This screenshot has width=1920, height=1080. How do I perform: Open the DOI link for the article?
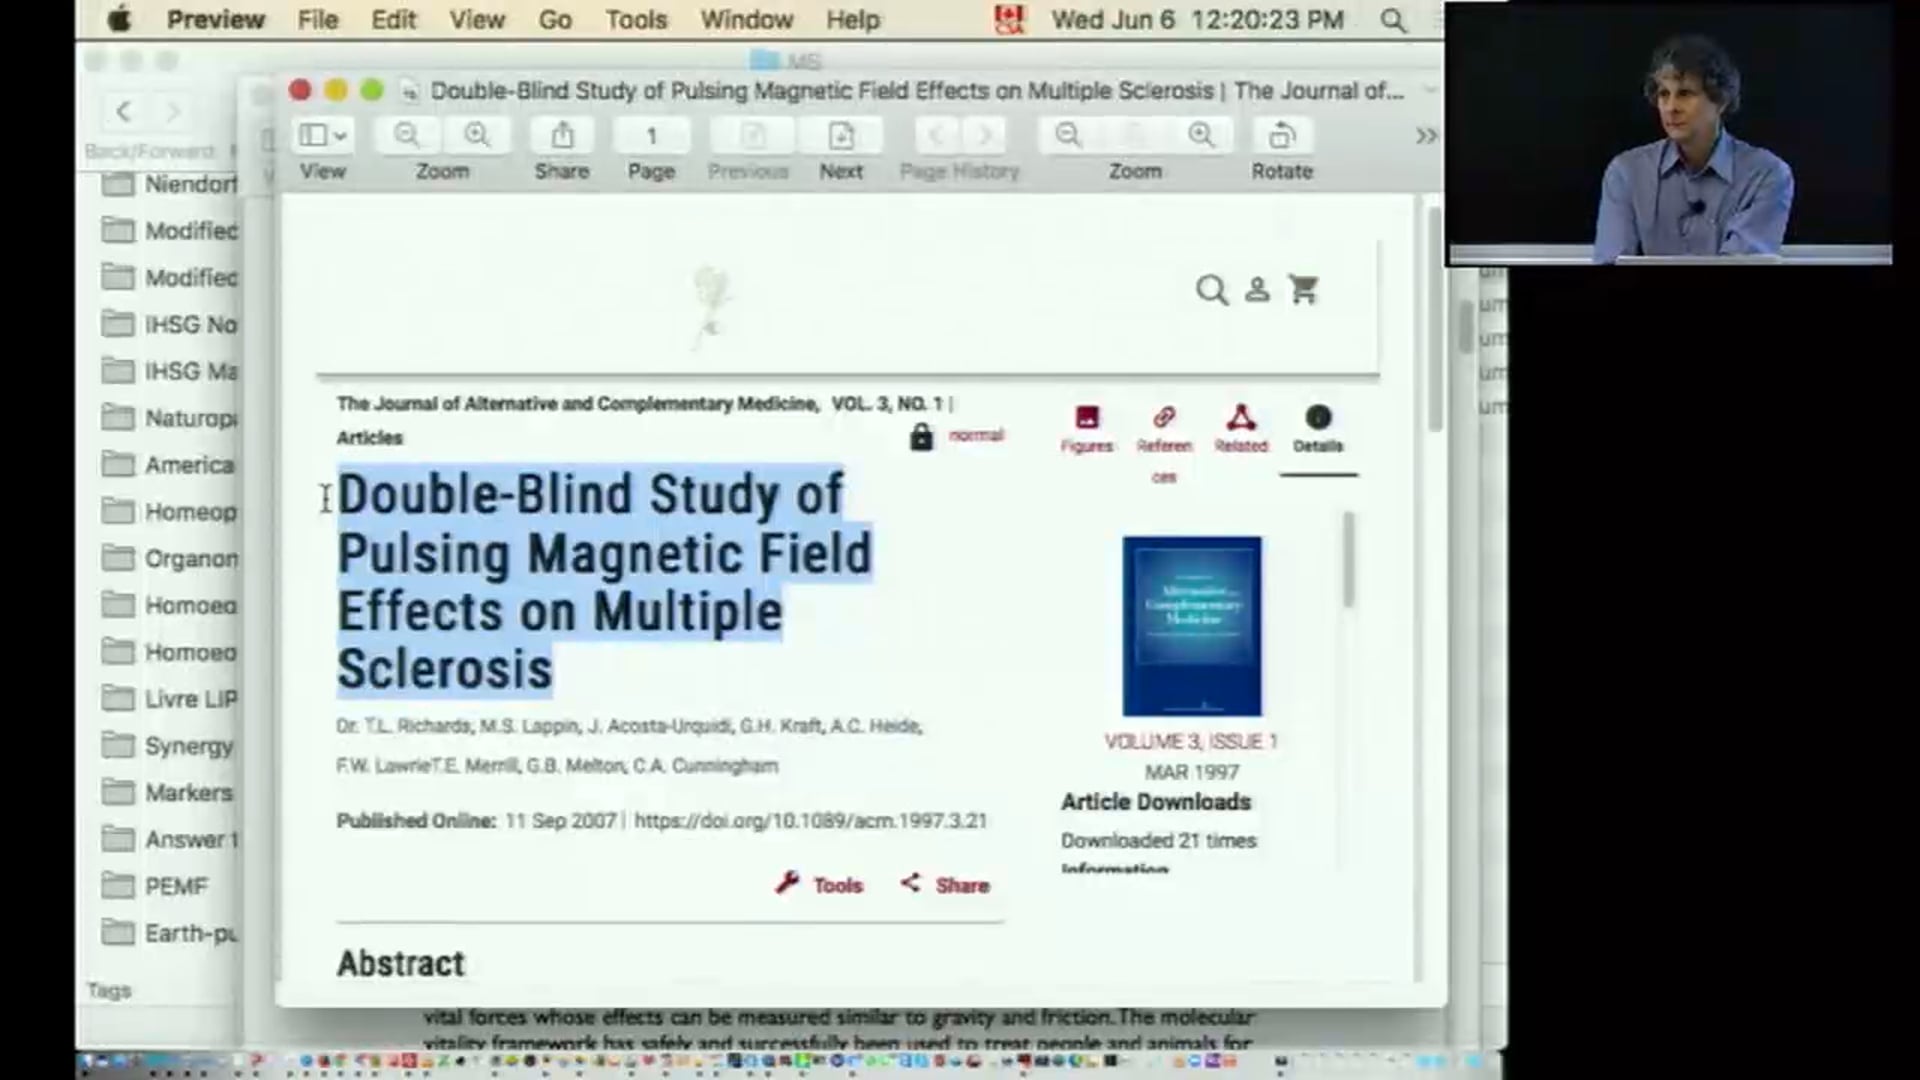pos(810,821)
